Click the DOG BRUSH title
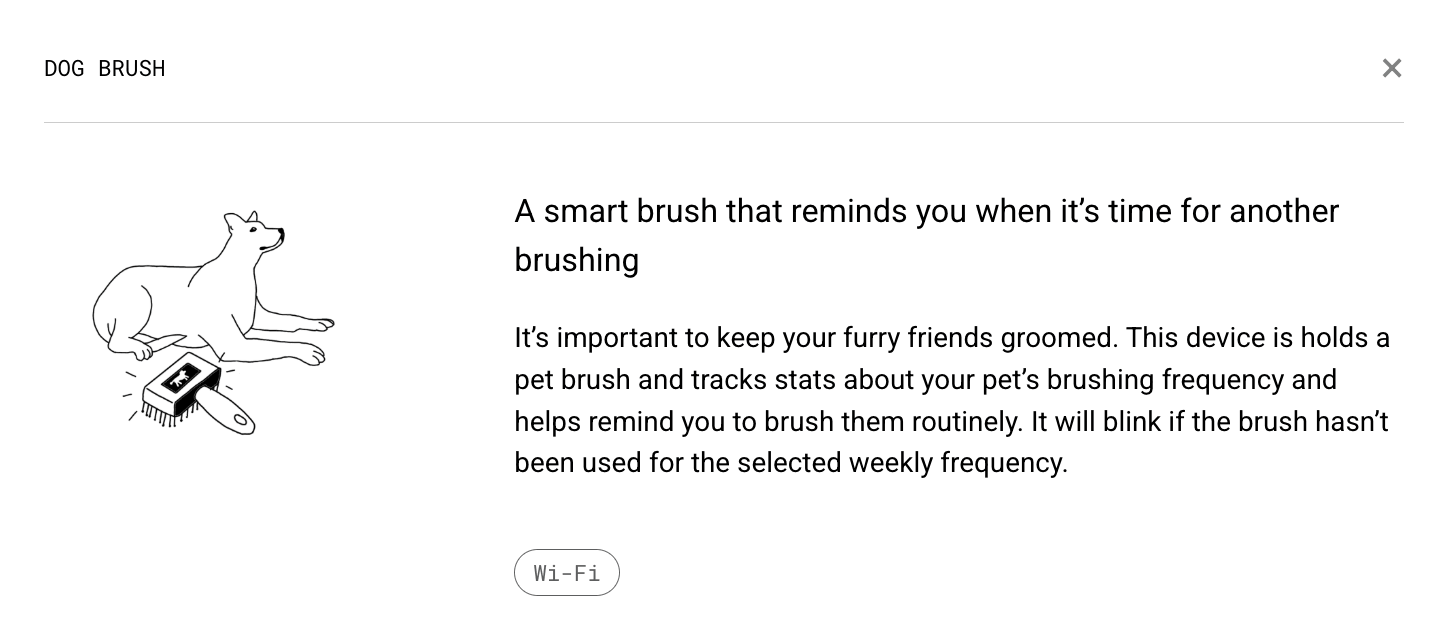This screenshot has width=1450, height=638. pos(104,68)
